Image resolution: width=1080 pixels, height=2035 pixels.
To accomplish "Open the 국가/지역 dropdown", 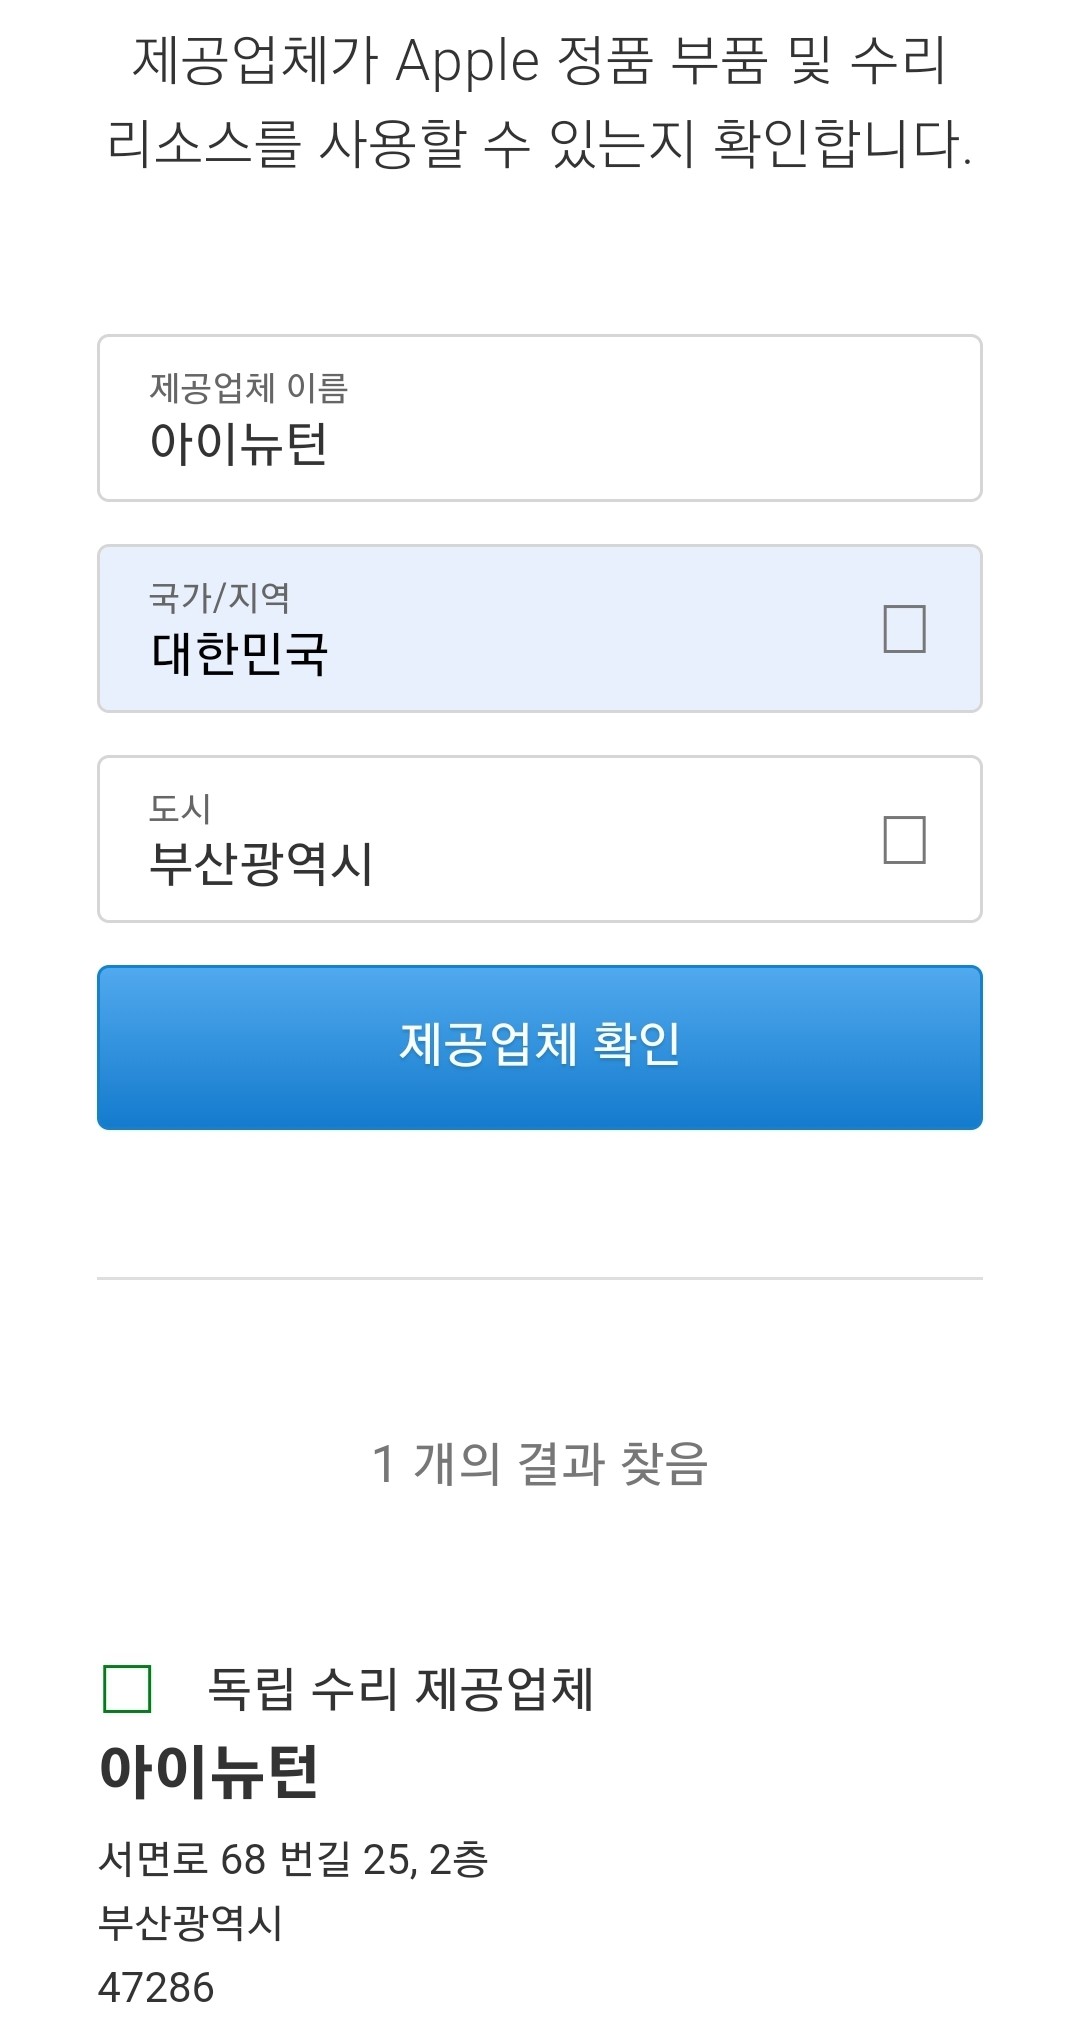I will [x=540, y=629].
